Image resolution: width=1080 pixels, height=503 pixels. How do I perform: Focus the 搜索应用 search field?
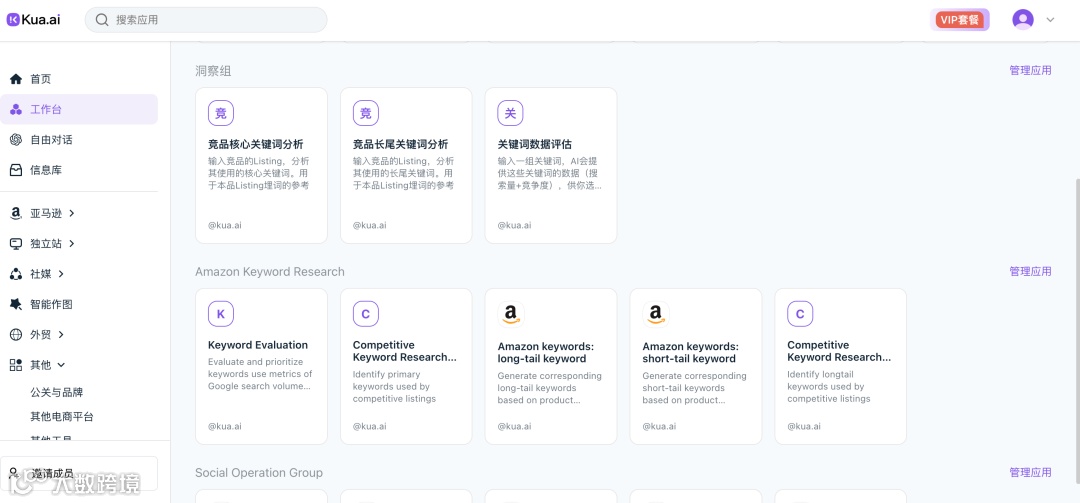pos(206,20)
